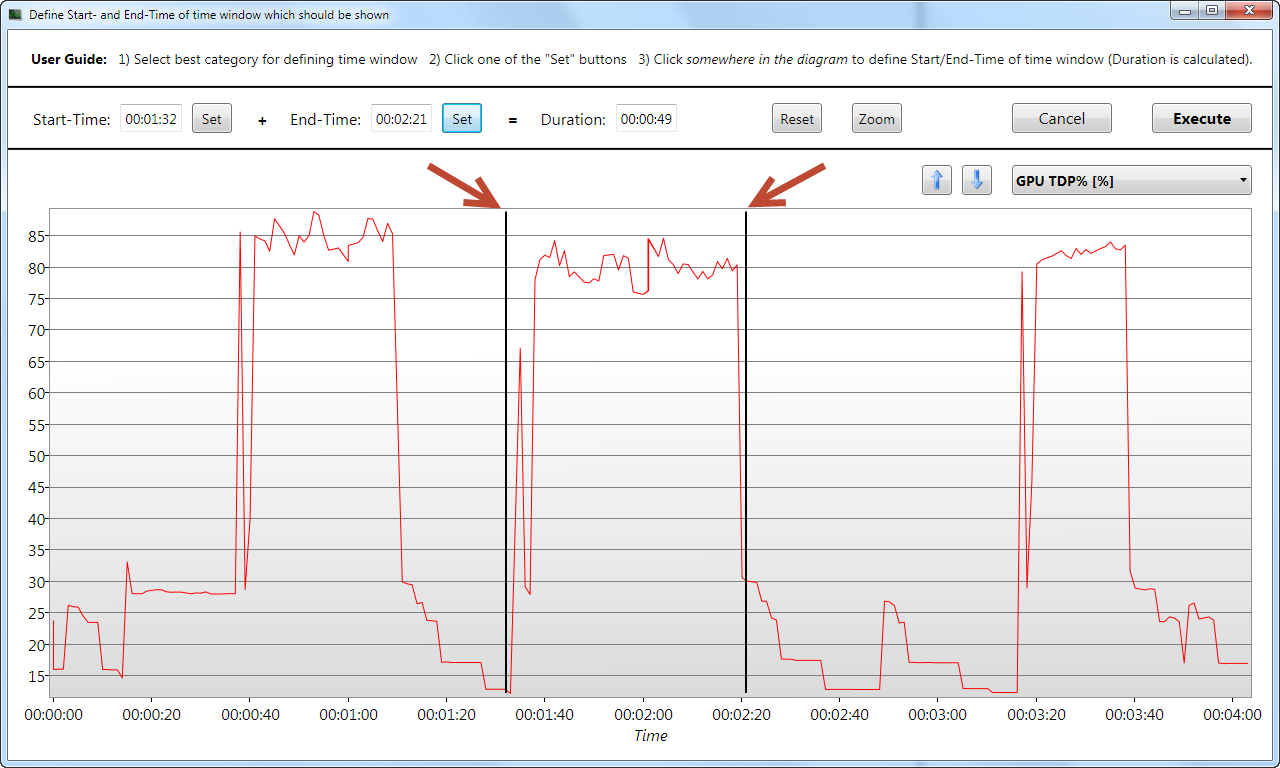Click the Zoom button

(x=877, y=118)
